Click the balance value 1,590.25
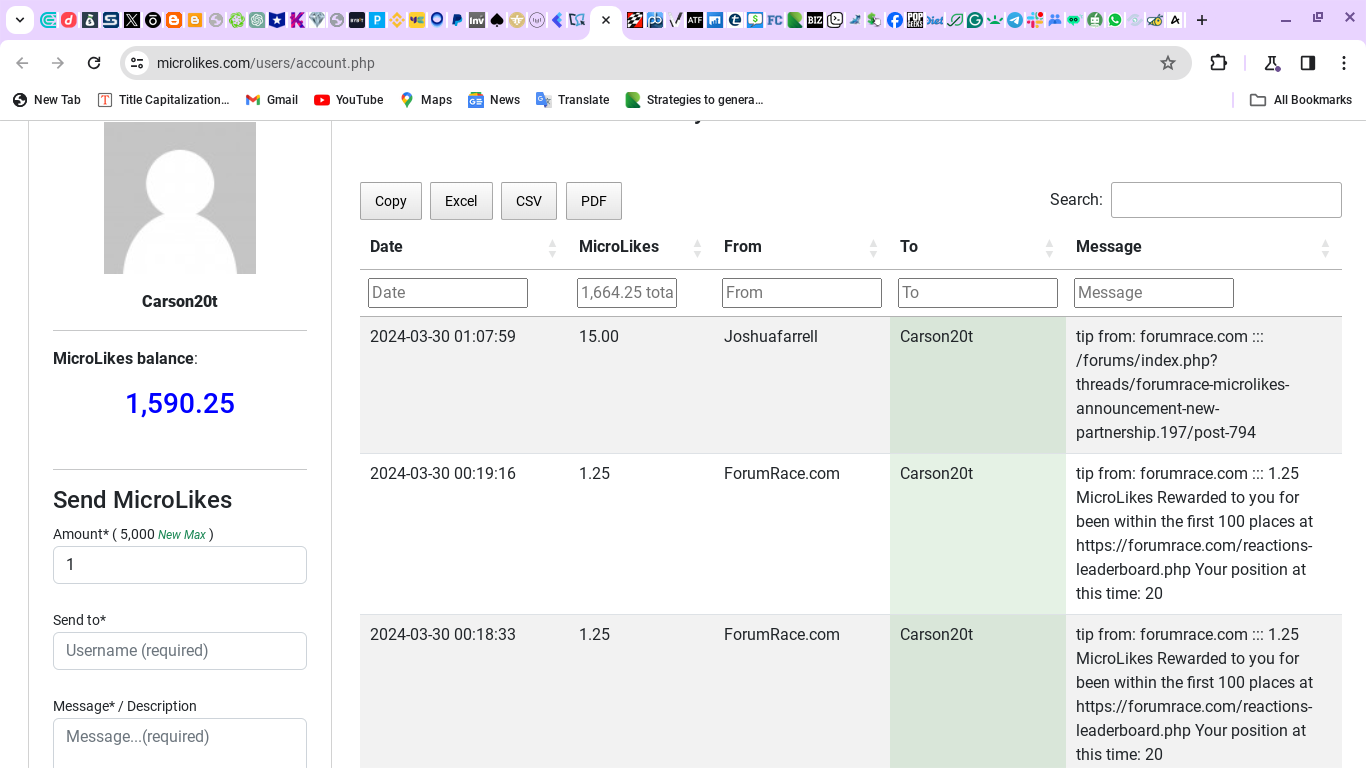Screen dimensions: 1366x768 click(x=180, y=404)
